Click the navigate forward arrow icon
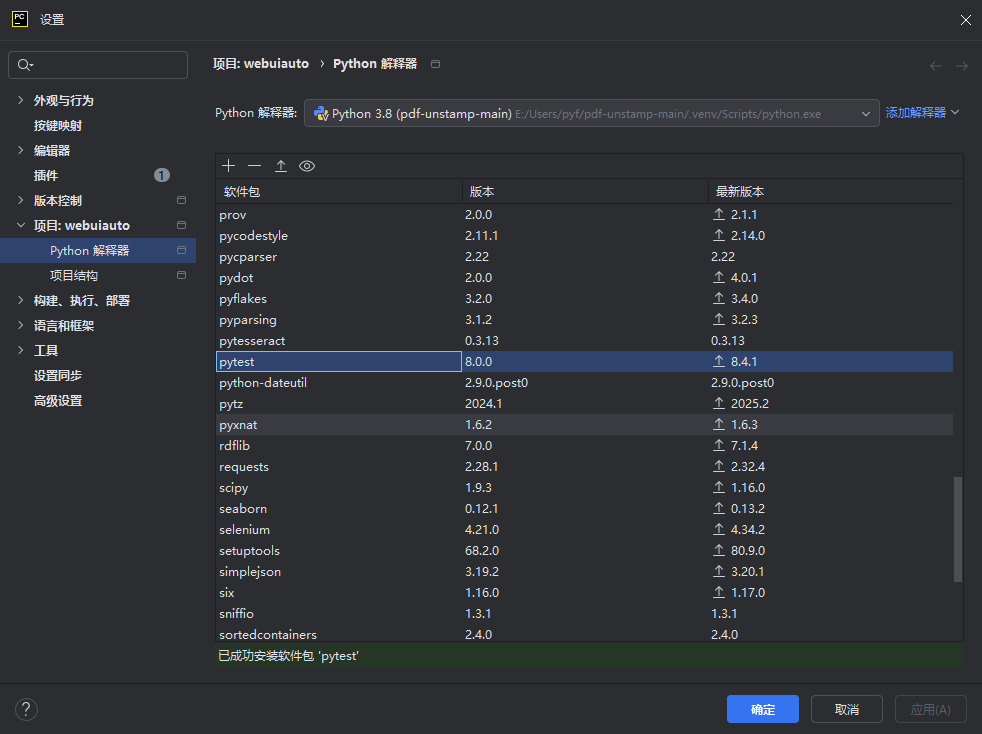 pos(962,66)
